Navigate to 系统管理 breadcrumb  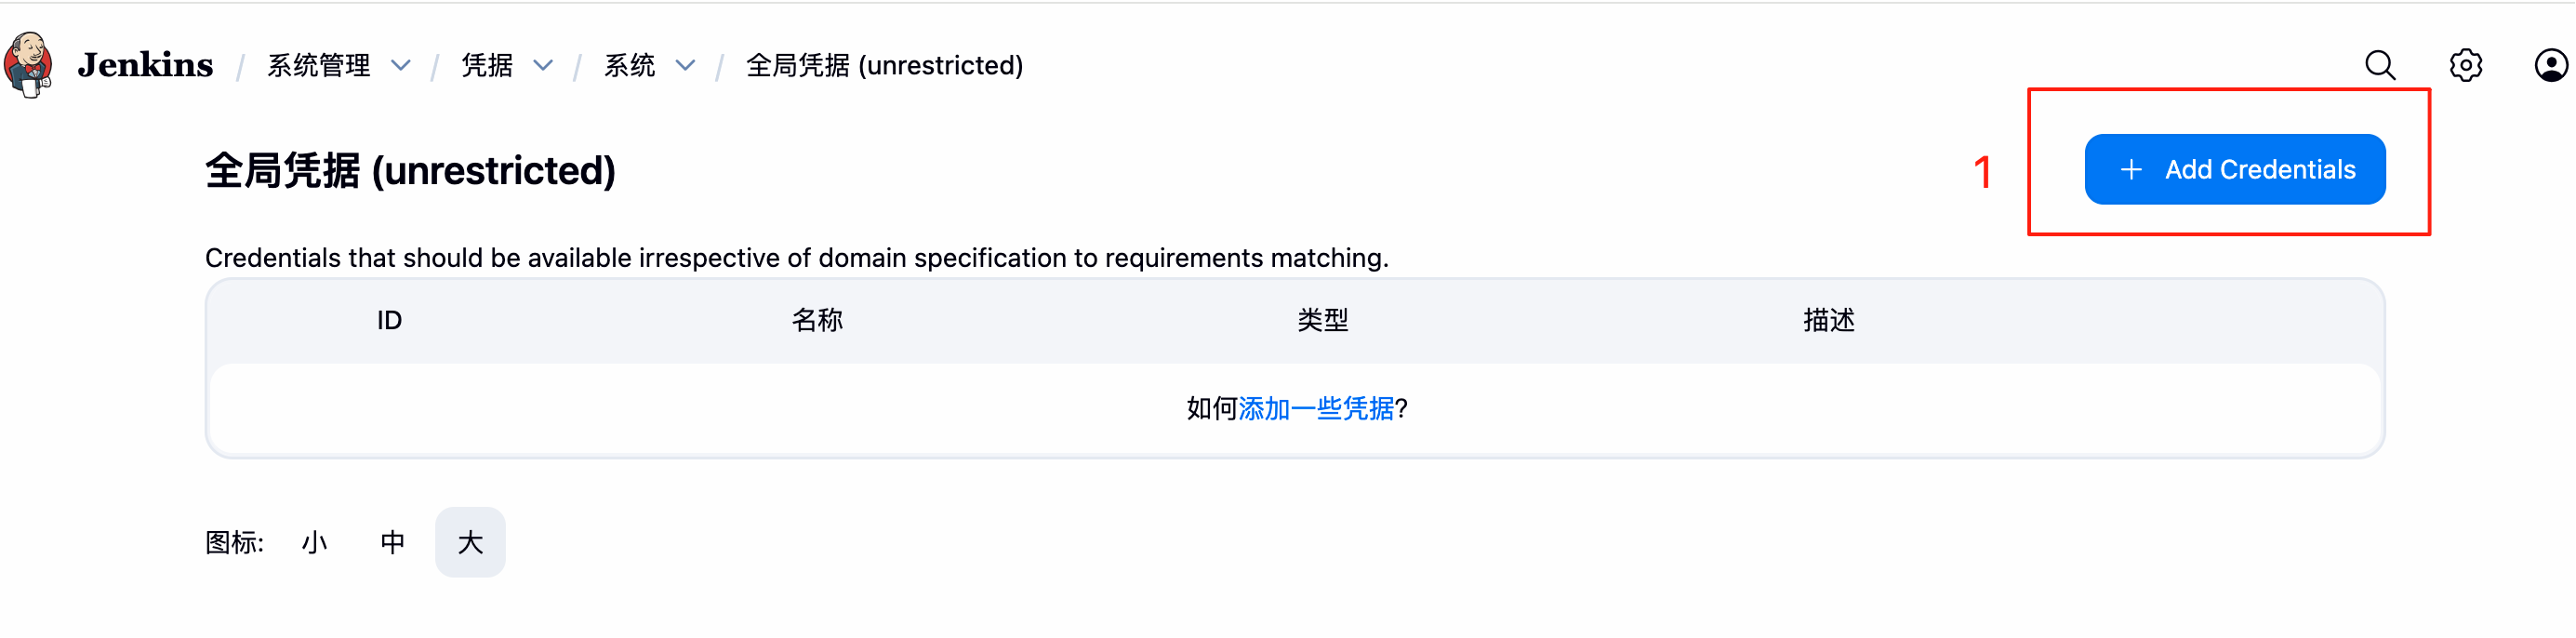point(319,66)
